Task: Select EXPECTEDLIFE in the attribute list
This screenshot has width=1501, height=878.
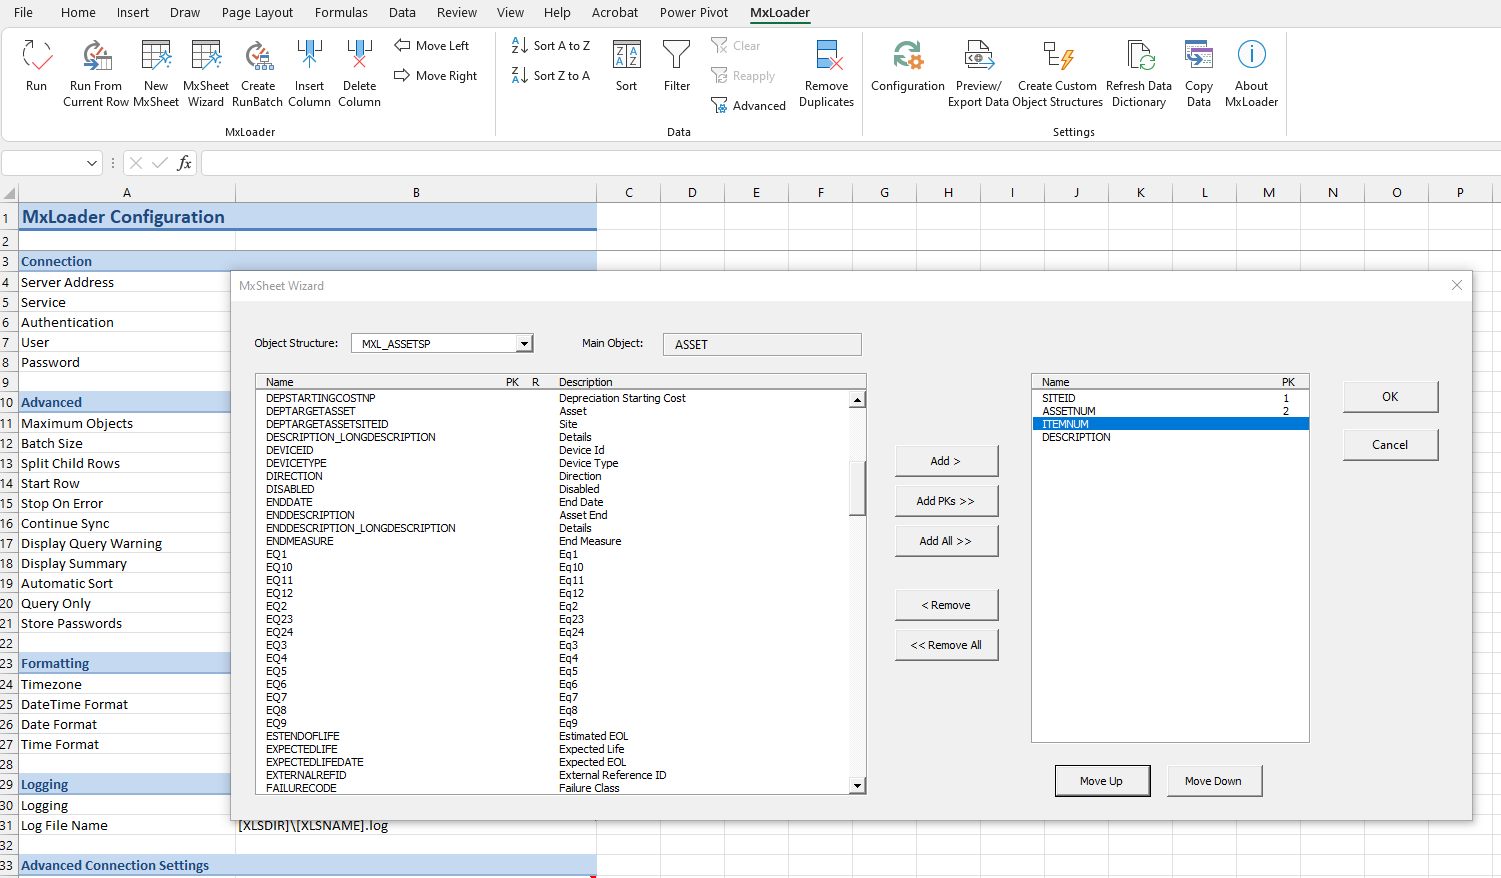Action: point(302,749)
